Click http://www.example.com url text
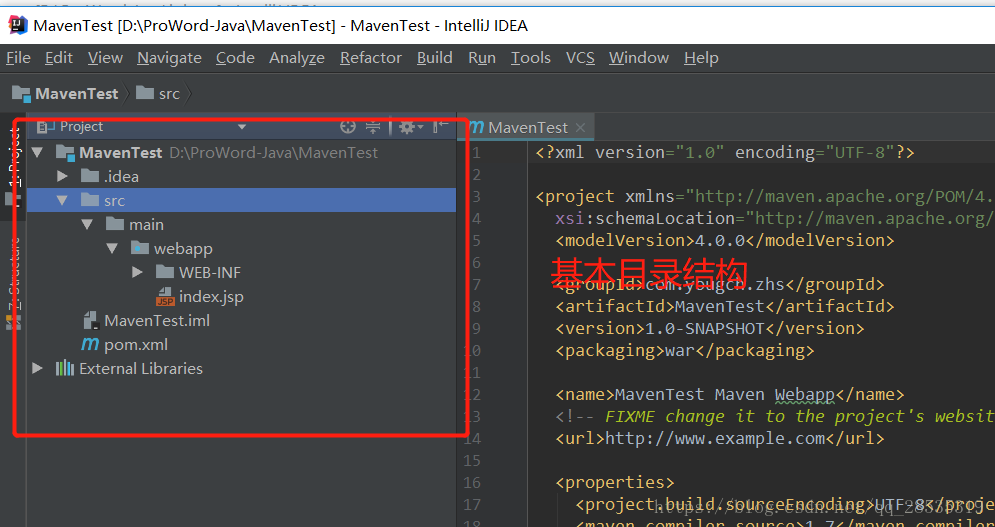995x527 pixels. [x=715, y=438]
